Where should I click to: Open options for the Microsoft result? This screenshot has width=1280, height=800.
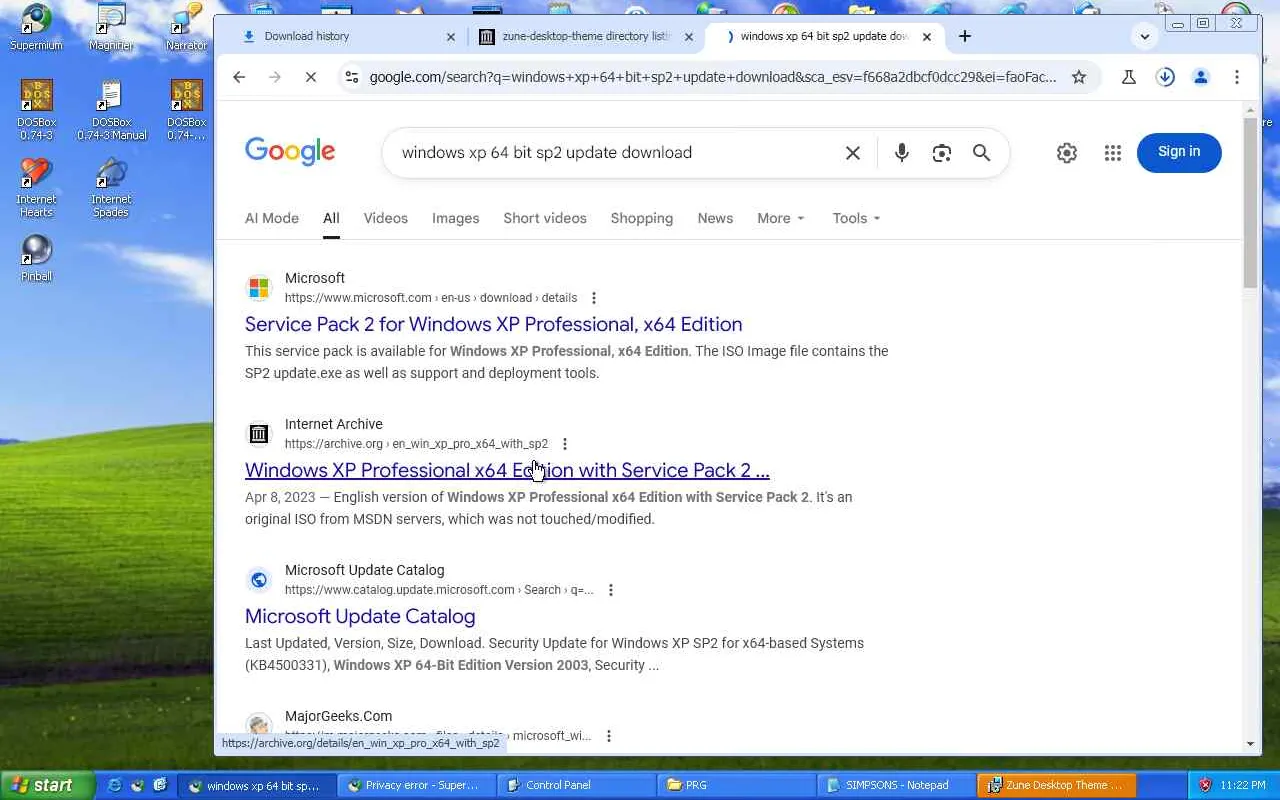(x=594, y=298)
